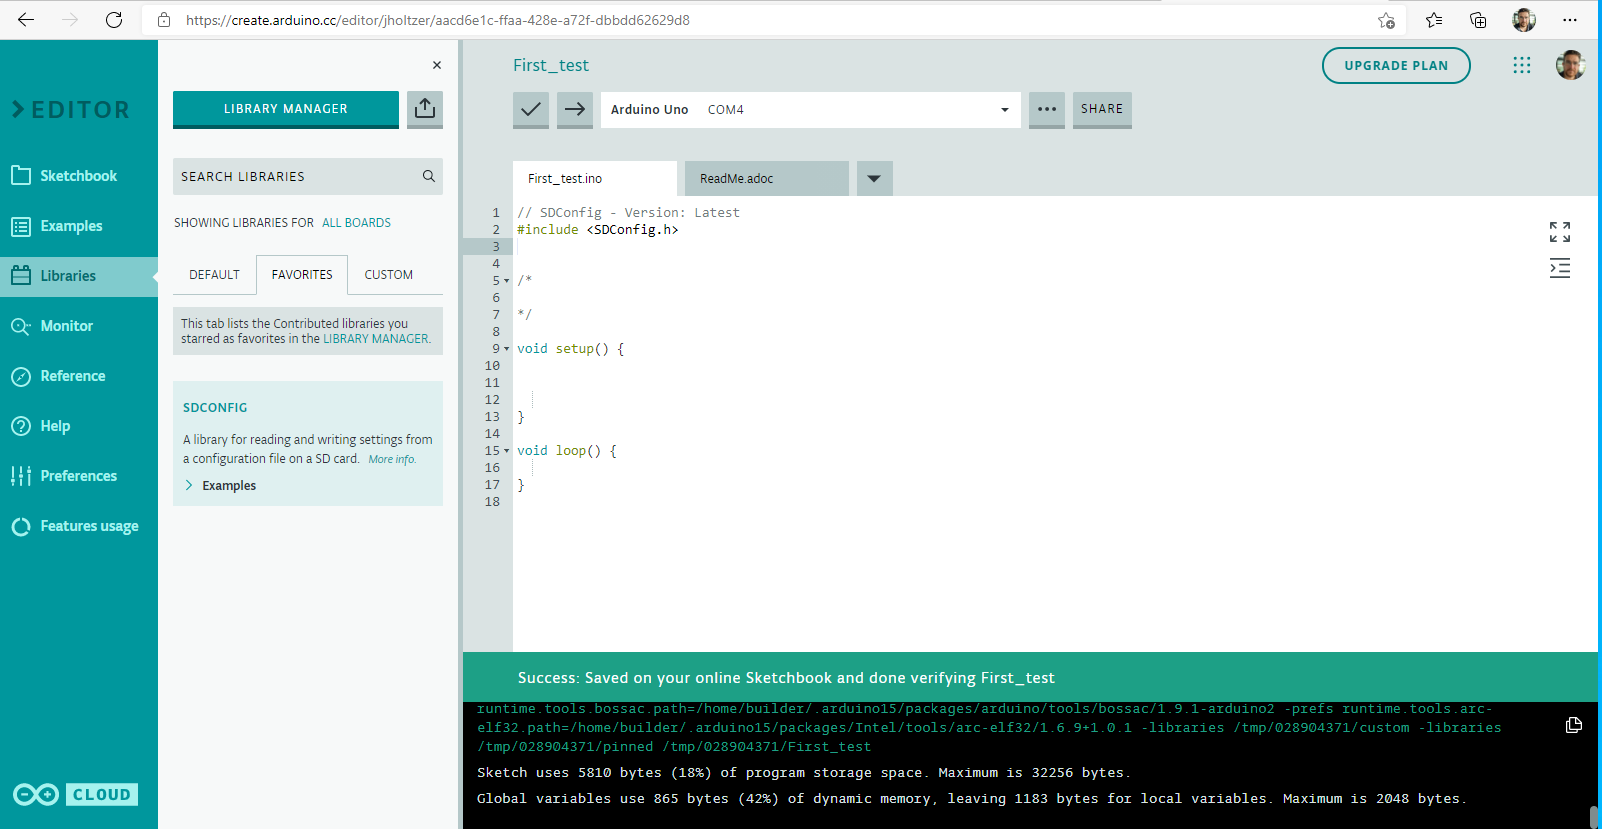
Task: Add page to browser favorites star
Action: [1386, 20]
